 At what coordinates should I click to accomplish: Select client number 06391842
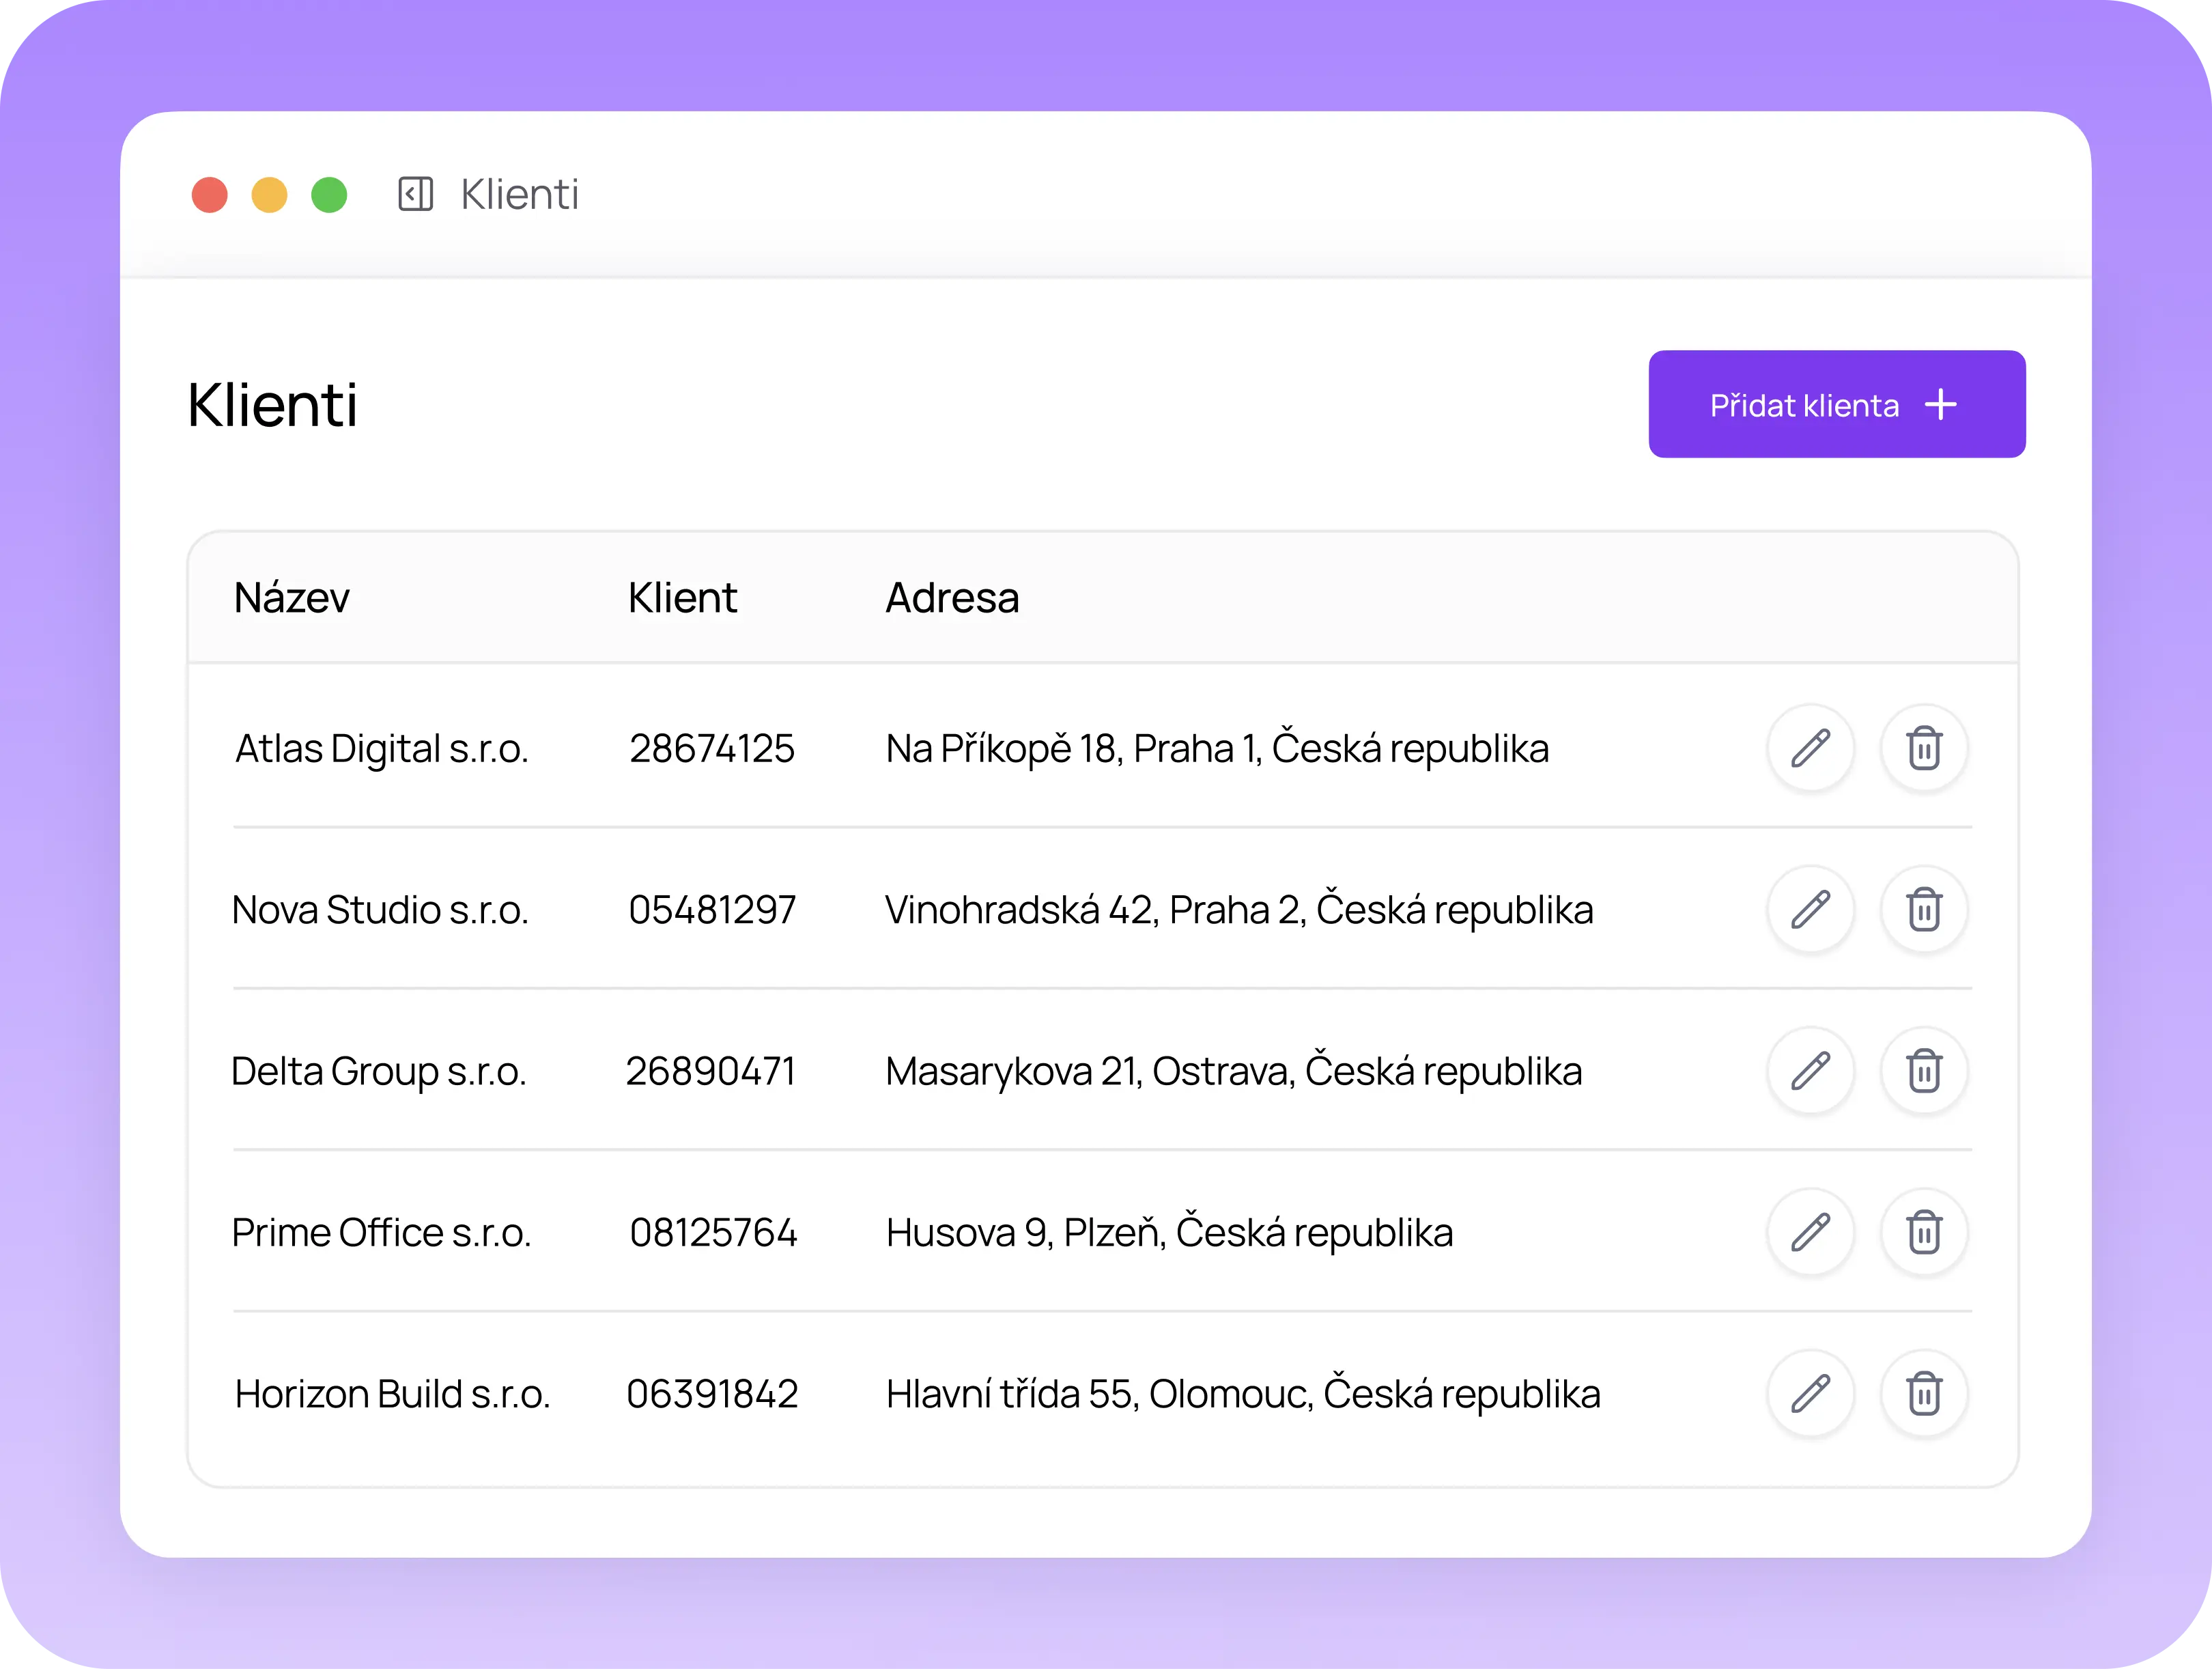pos(712,1394)
